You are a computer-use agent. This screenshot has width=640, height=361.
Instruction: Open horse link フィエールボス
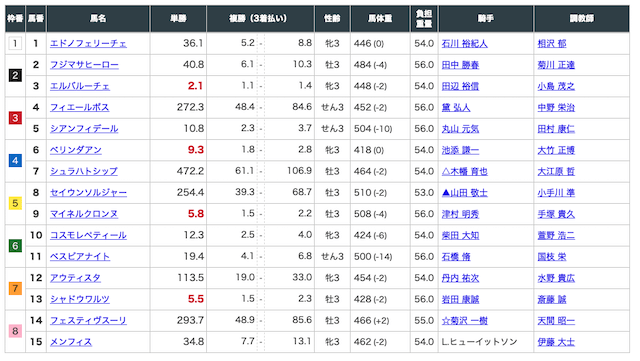(x=80, y=107)
